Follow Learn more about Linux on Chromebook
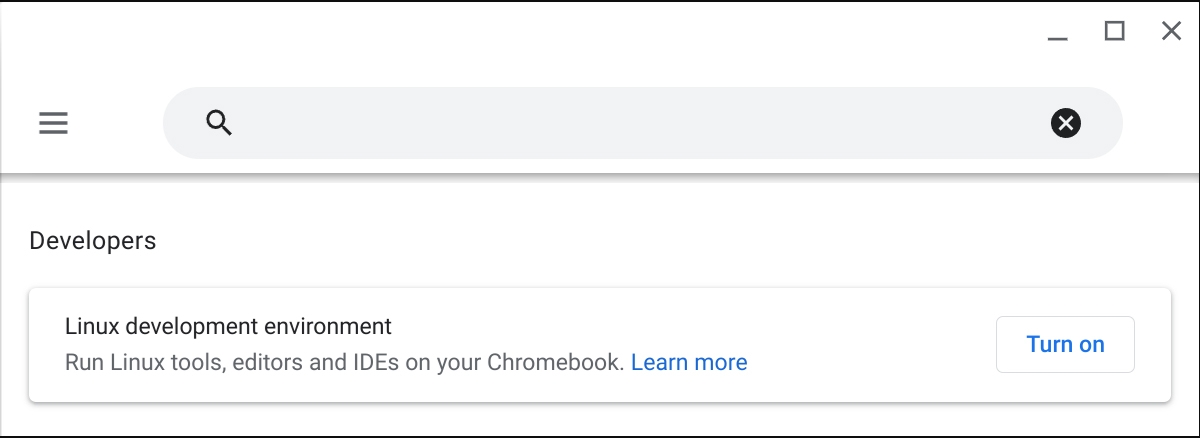 689,362
